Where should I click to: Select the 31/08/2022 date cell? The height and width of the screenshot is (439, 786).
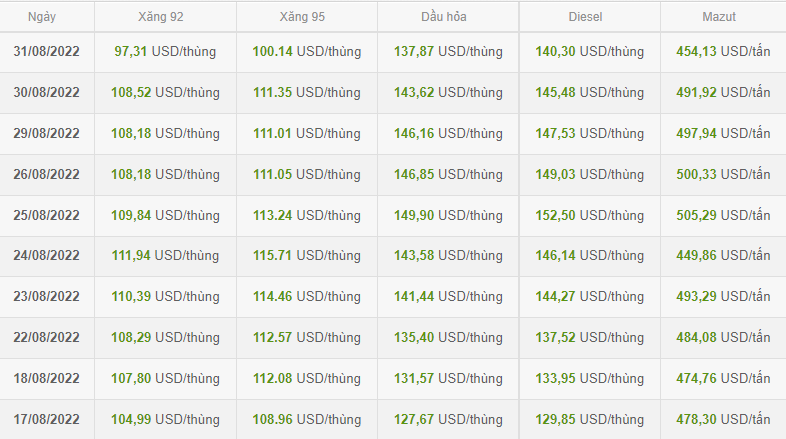[48, 51]
